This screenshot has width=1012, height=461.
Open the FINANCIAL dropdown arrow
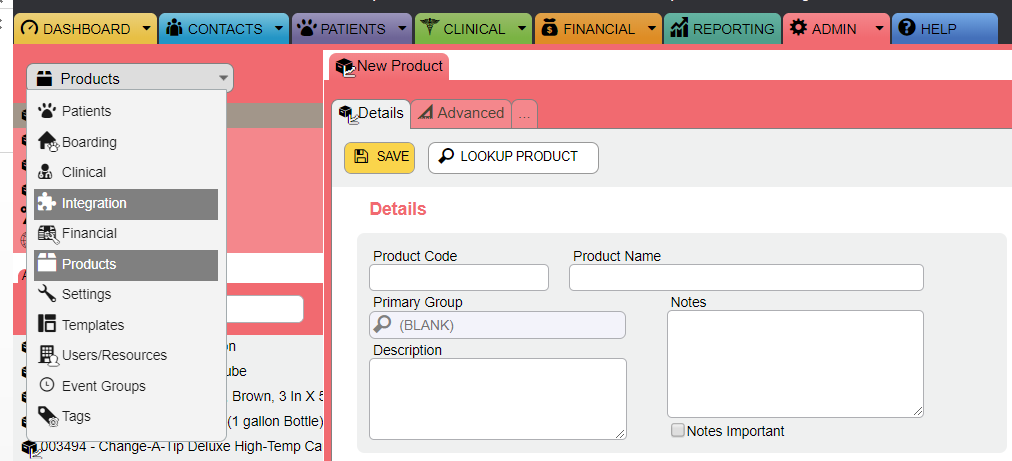click(651, 29)
